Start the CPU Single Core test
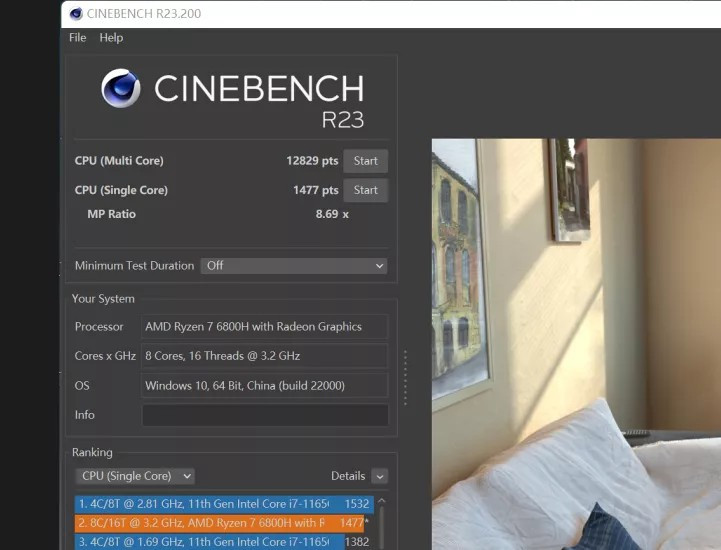Image resolution: width=721 pixels, height=550 pixels. pos(366,190)
